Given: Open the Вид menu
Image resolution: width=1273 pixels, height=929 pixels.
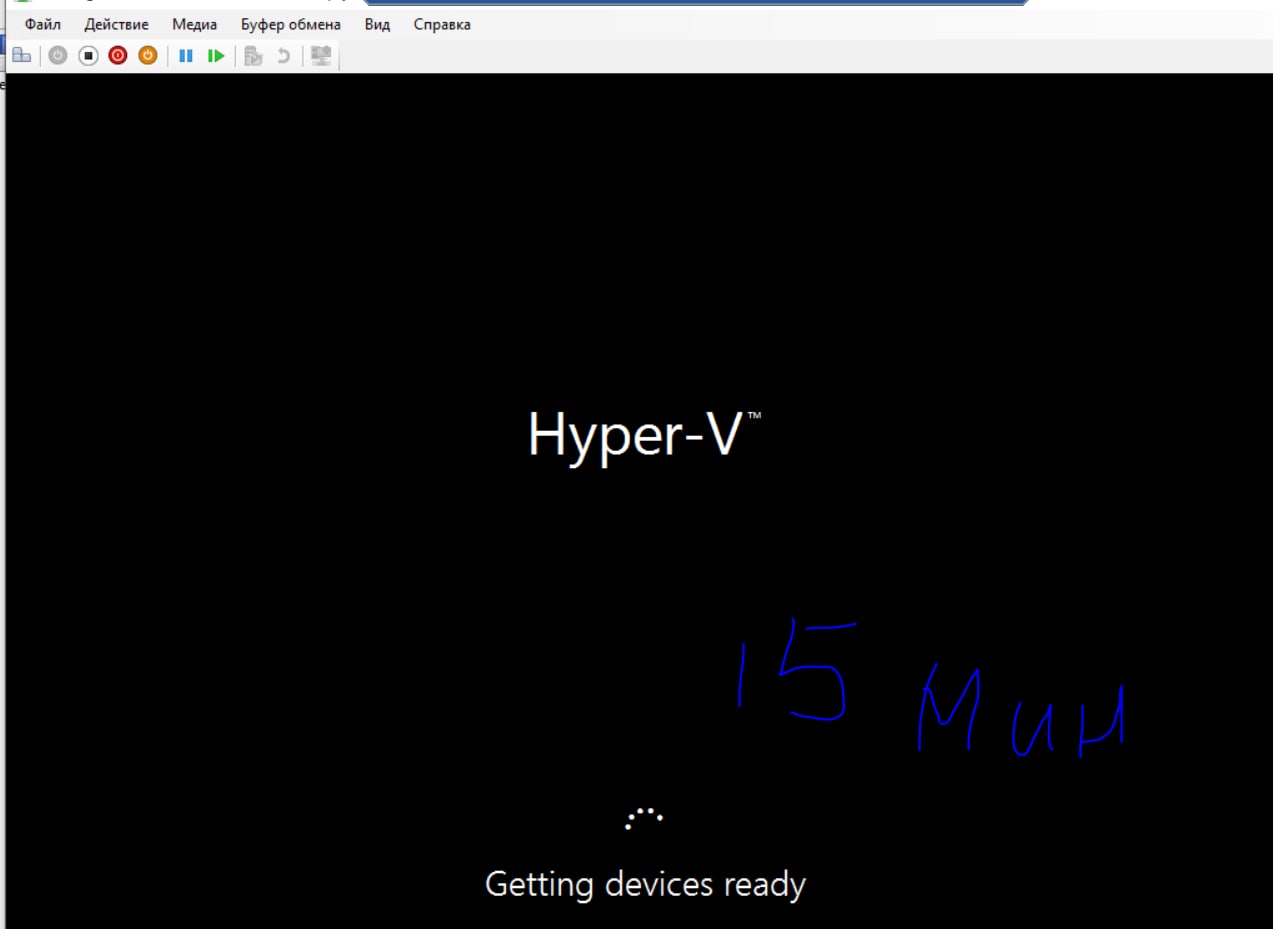Looking at the screenshot, I should pos(377,24).
